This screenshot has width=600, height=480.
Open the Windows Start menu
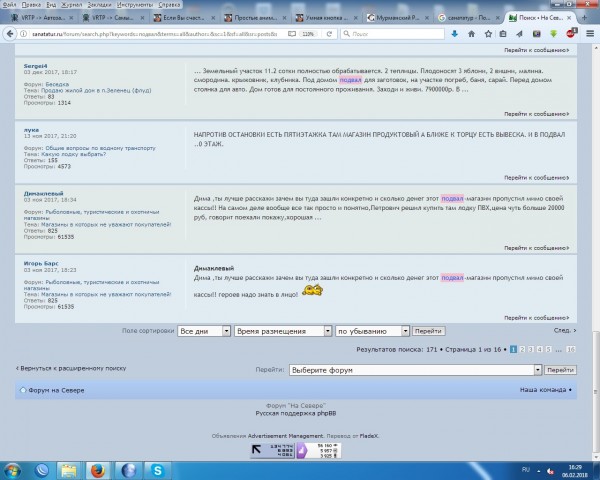point(14,469)
